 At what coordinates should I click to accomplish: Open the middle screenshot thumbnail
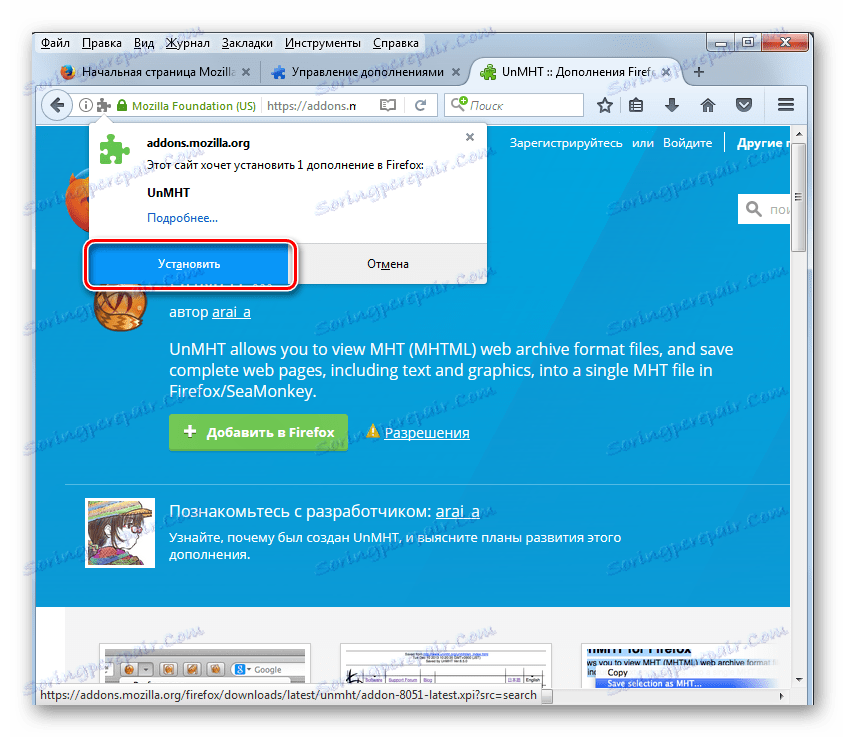(x=446, y=665)
